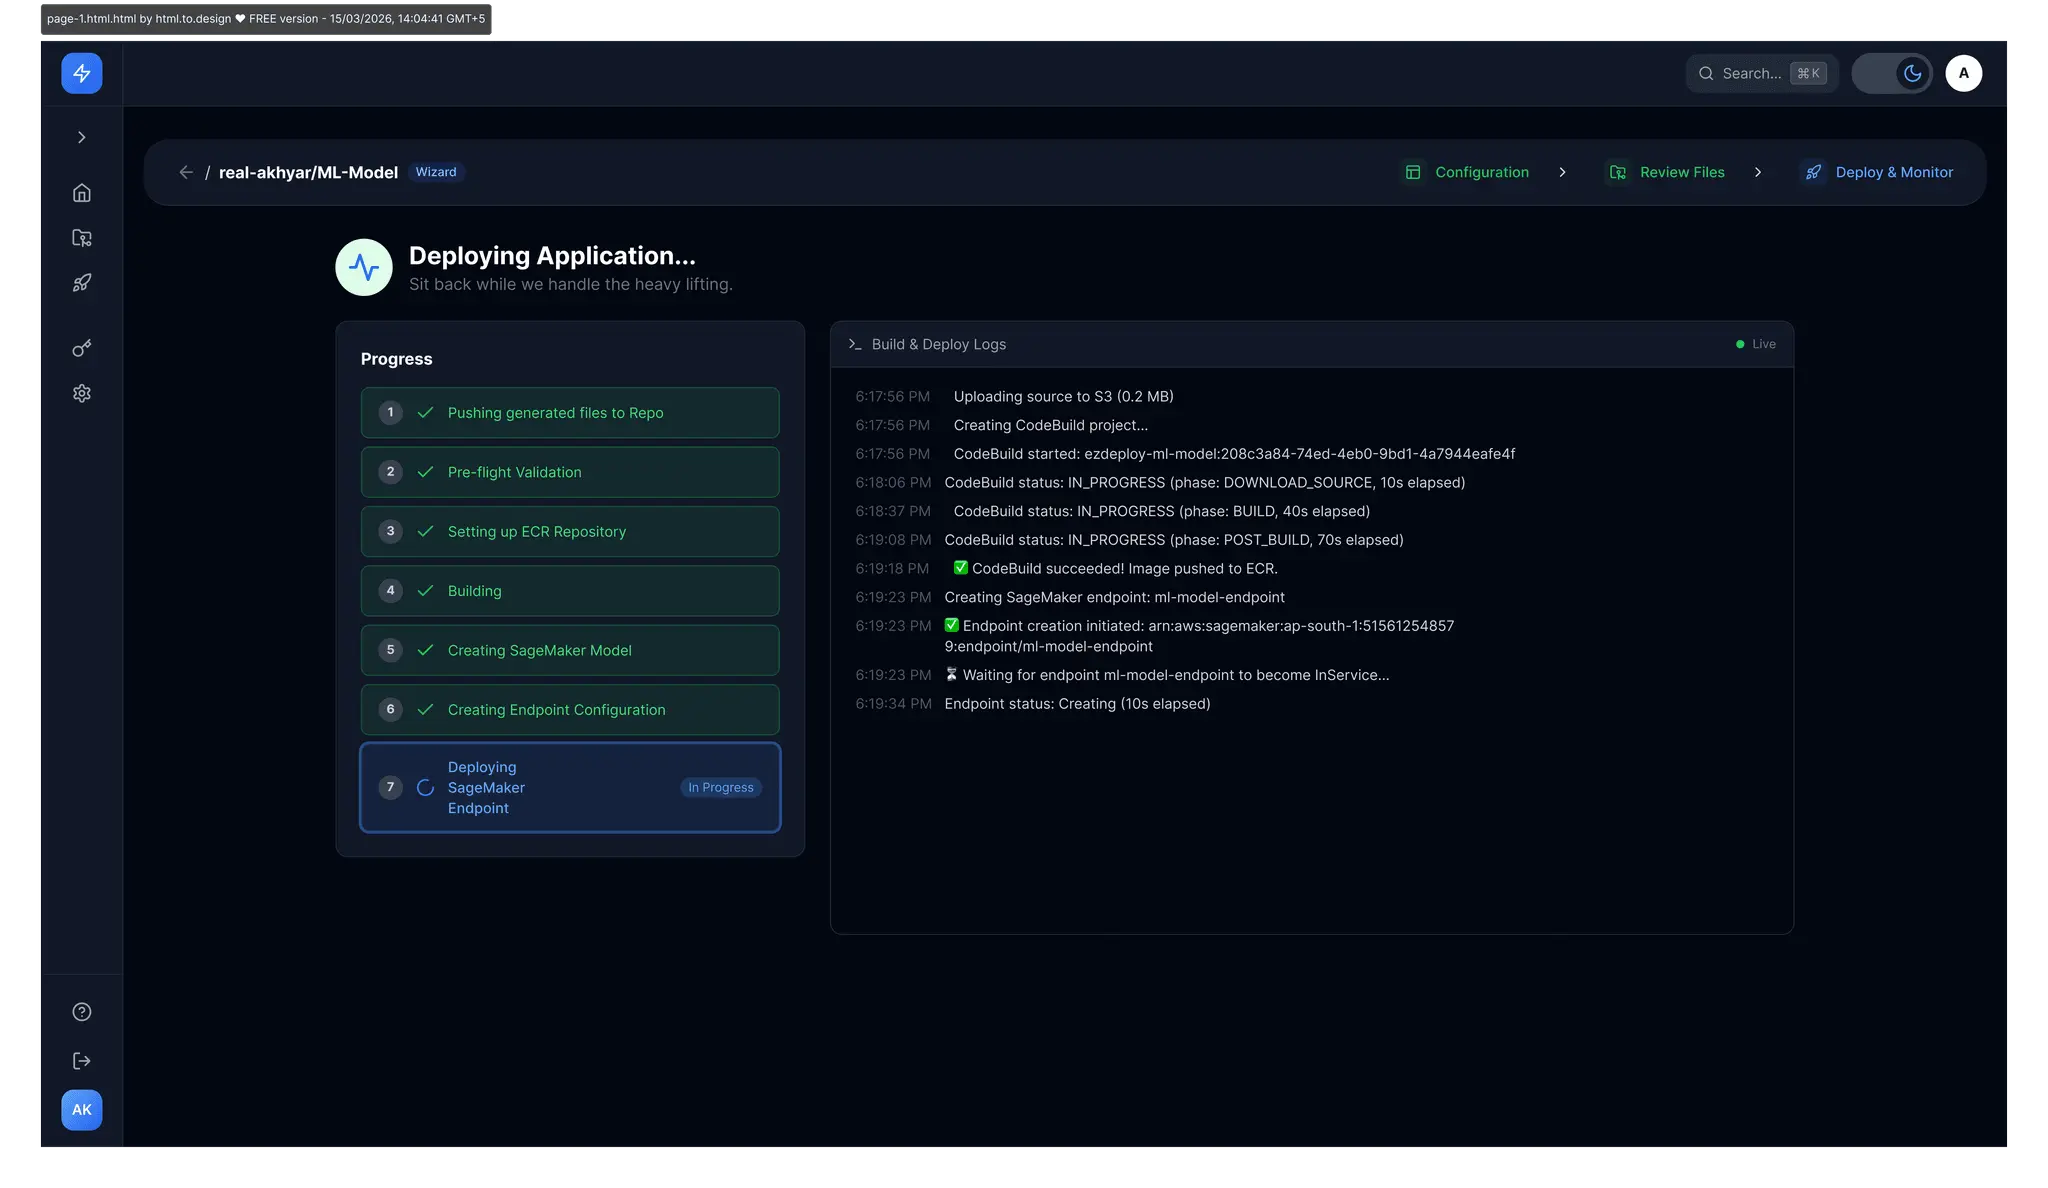
Task: Go back using the left arrow
Action: [x=186, y=172]
